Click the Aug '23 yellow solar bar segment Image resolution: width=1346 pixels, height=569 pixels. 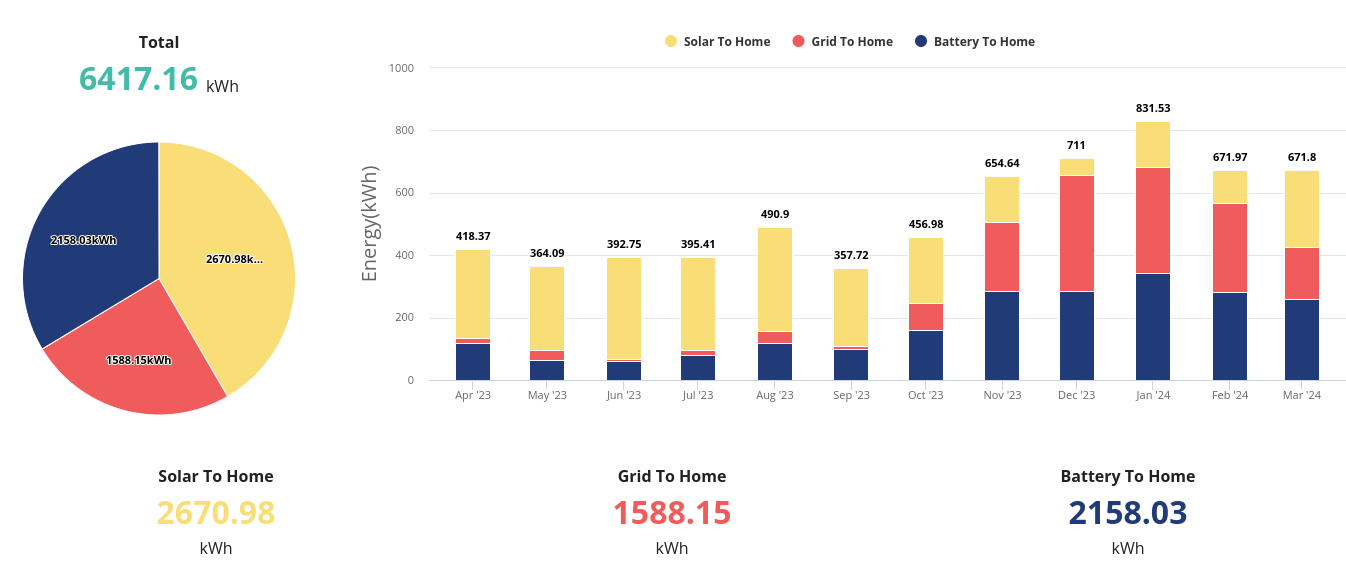[775, 280]
